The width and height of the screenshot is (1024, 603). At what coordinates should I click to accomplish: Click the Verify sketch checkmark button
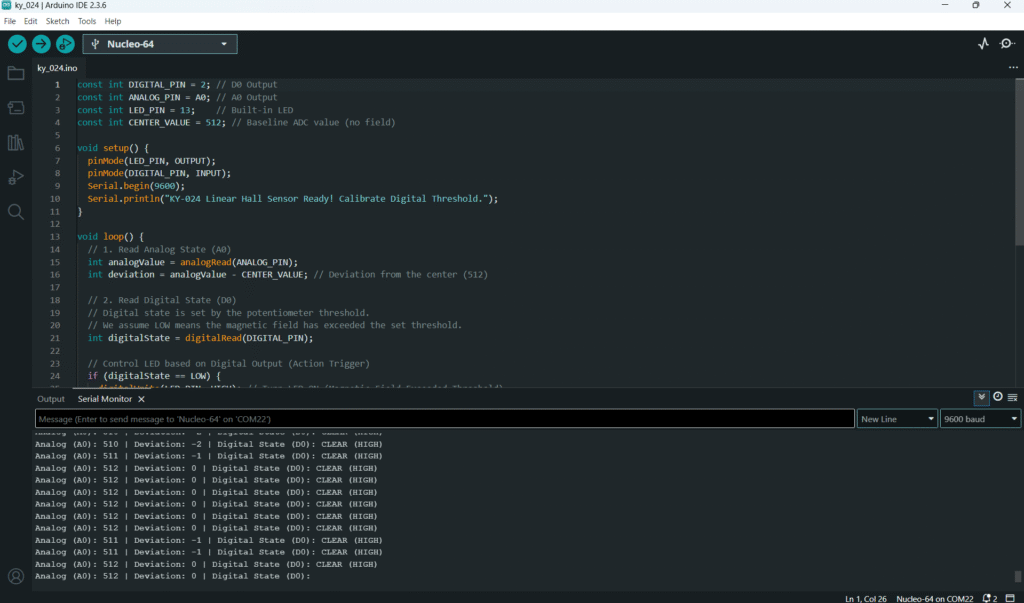point(17,44)
